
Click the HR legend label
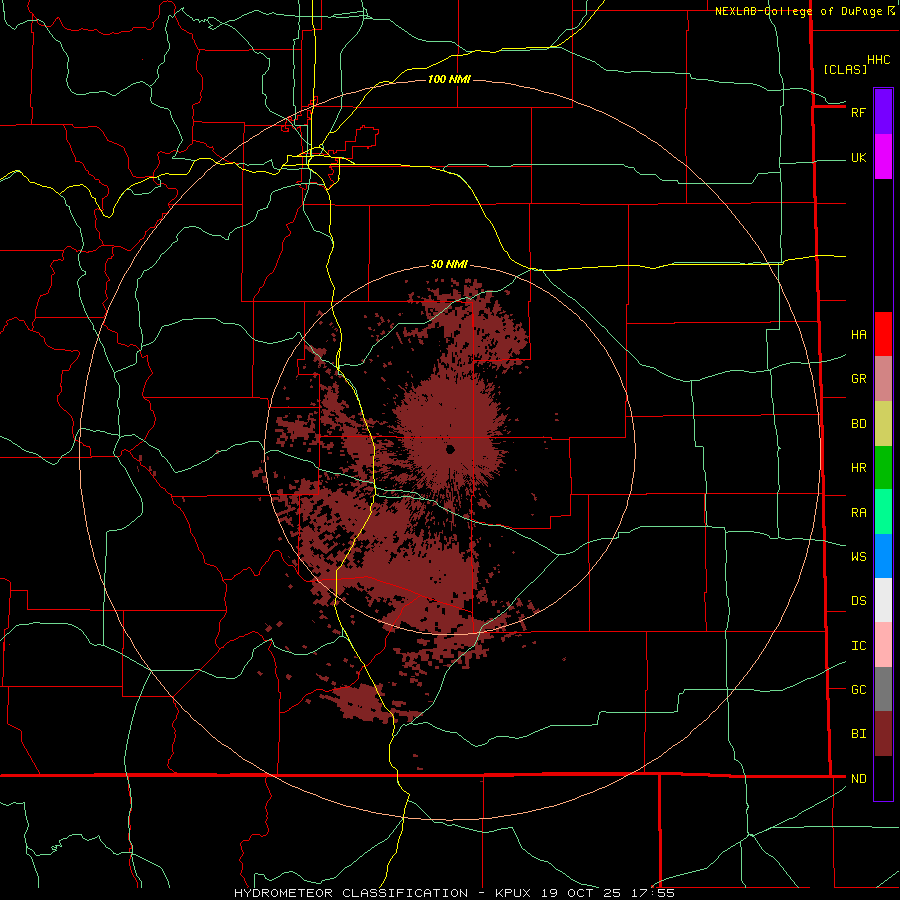point(858,468)
